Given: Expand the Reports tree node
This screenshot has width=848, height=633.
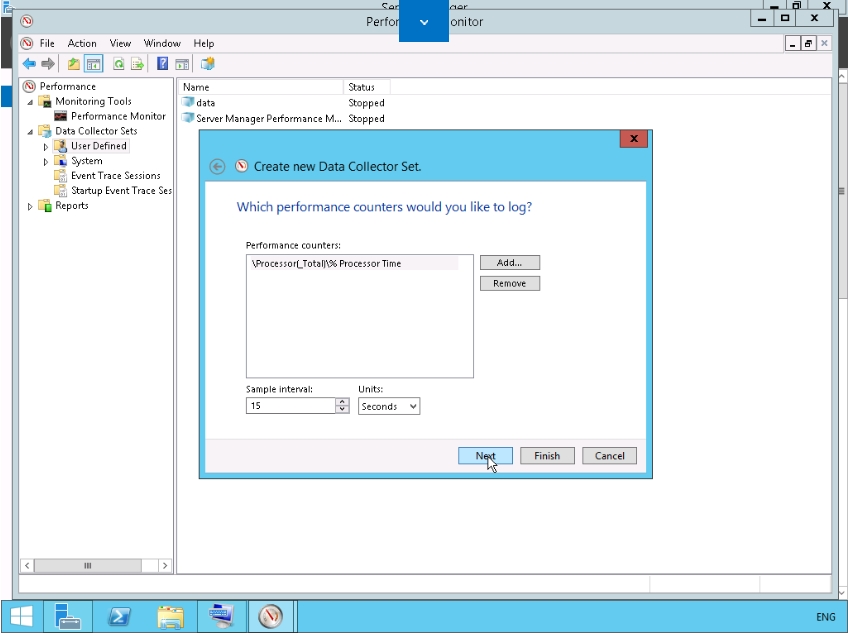Looking at the screenshot, I should click(30, 207).
